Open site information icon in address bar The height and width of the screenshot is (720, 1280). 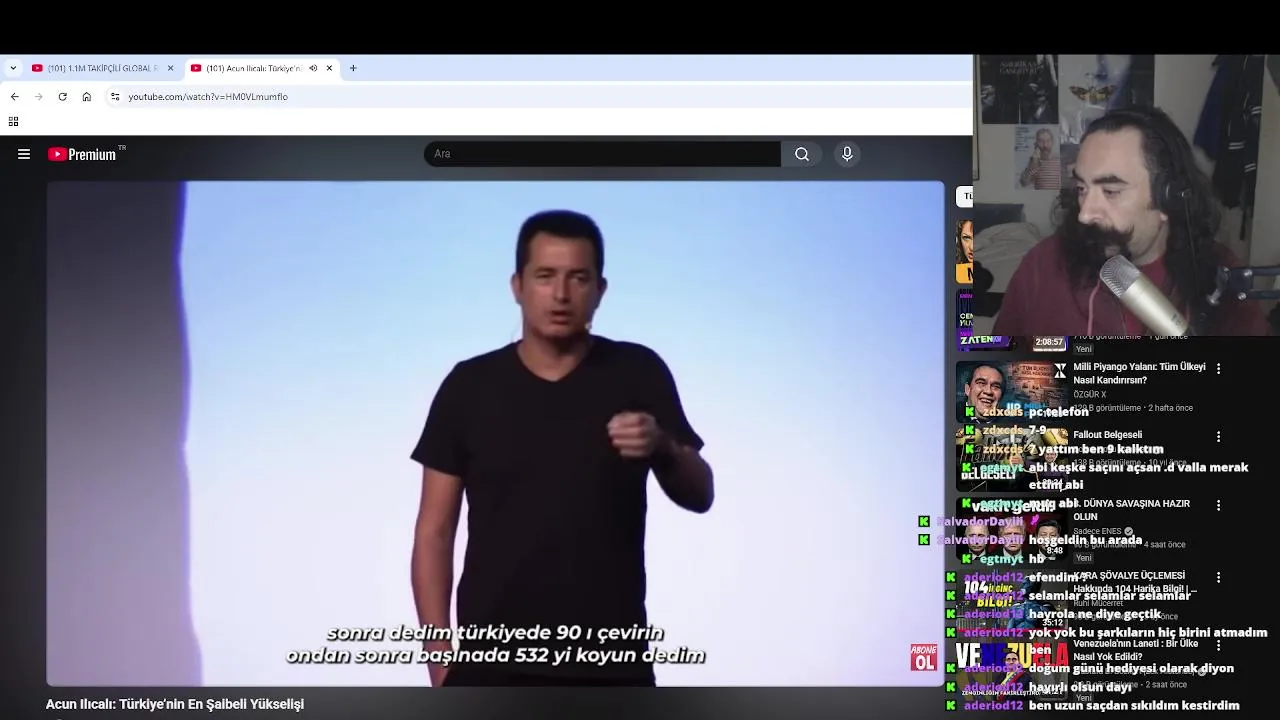115,97
